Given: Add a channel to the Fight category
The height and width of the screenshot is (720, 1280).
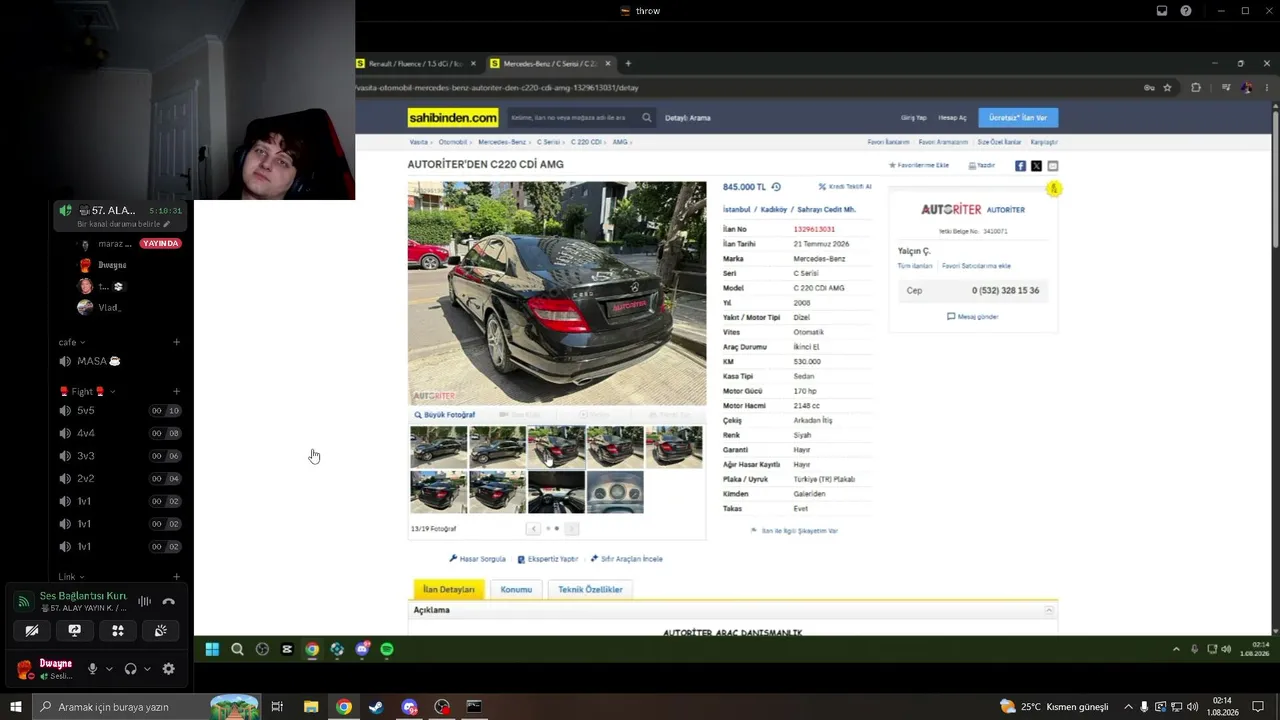Looking at the screenshot, I should click(x=176, y=392).
